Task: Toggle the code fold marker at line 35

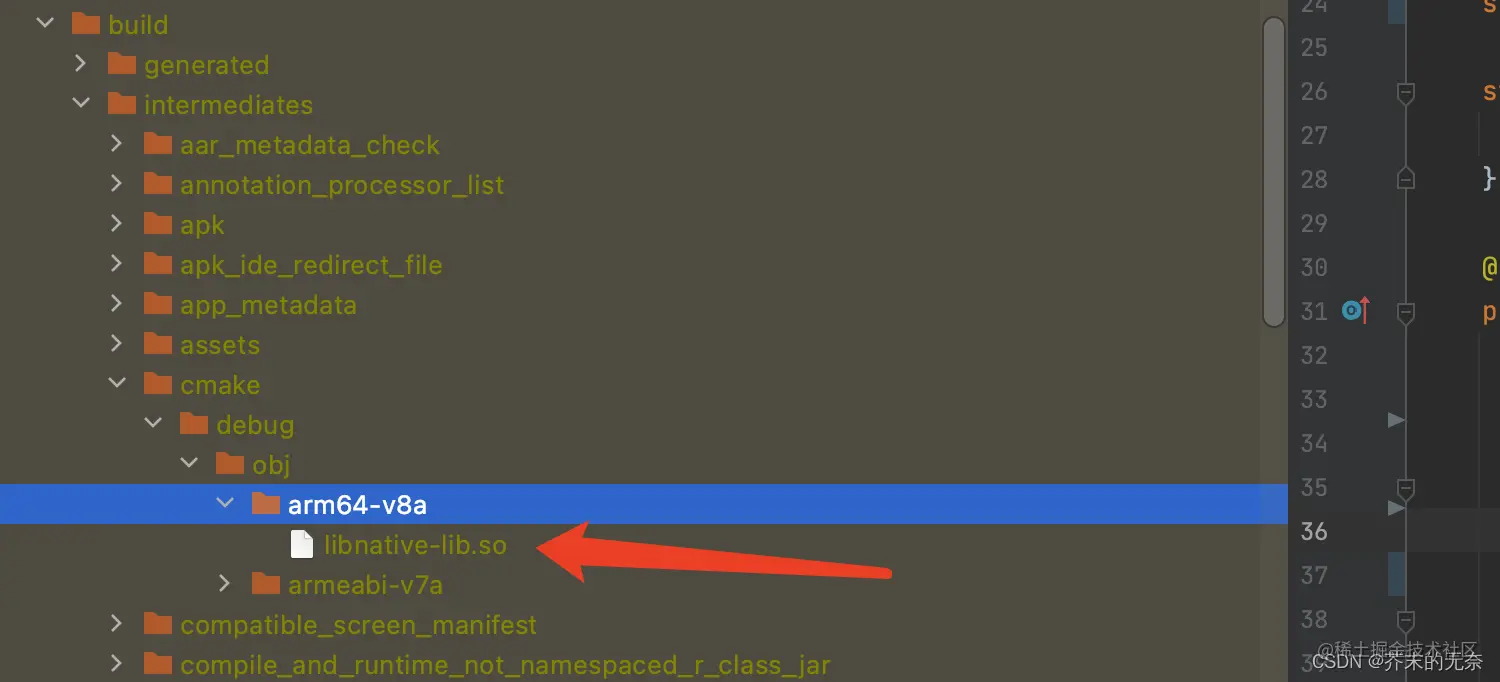Action: (1405, 488)
